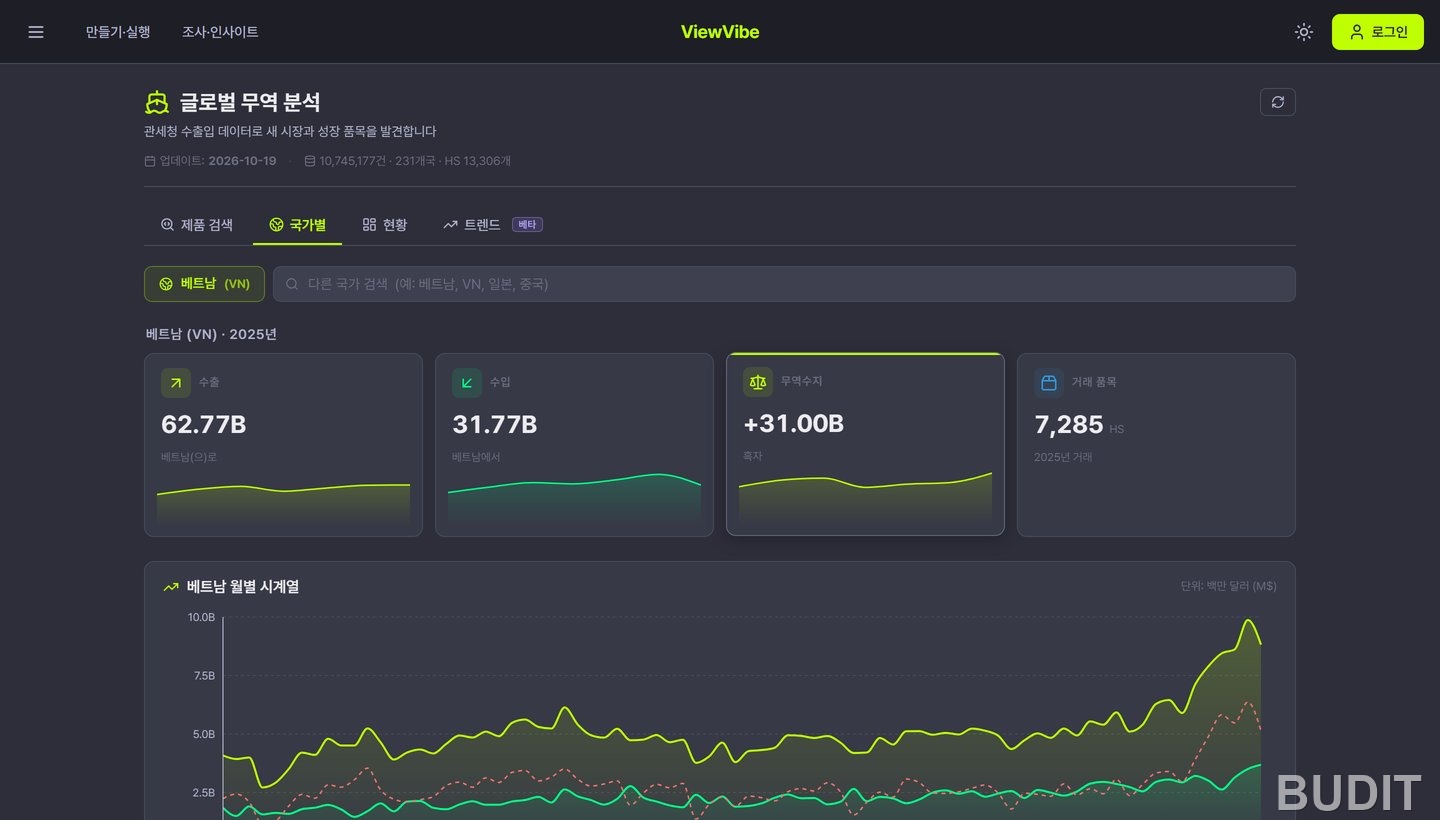Click the 수입 arrow icon
Viewport: 1440px width, 820px height.
pyautogui.click(x=467, y=383)
